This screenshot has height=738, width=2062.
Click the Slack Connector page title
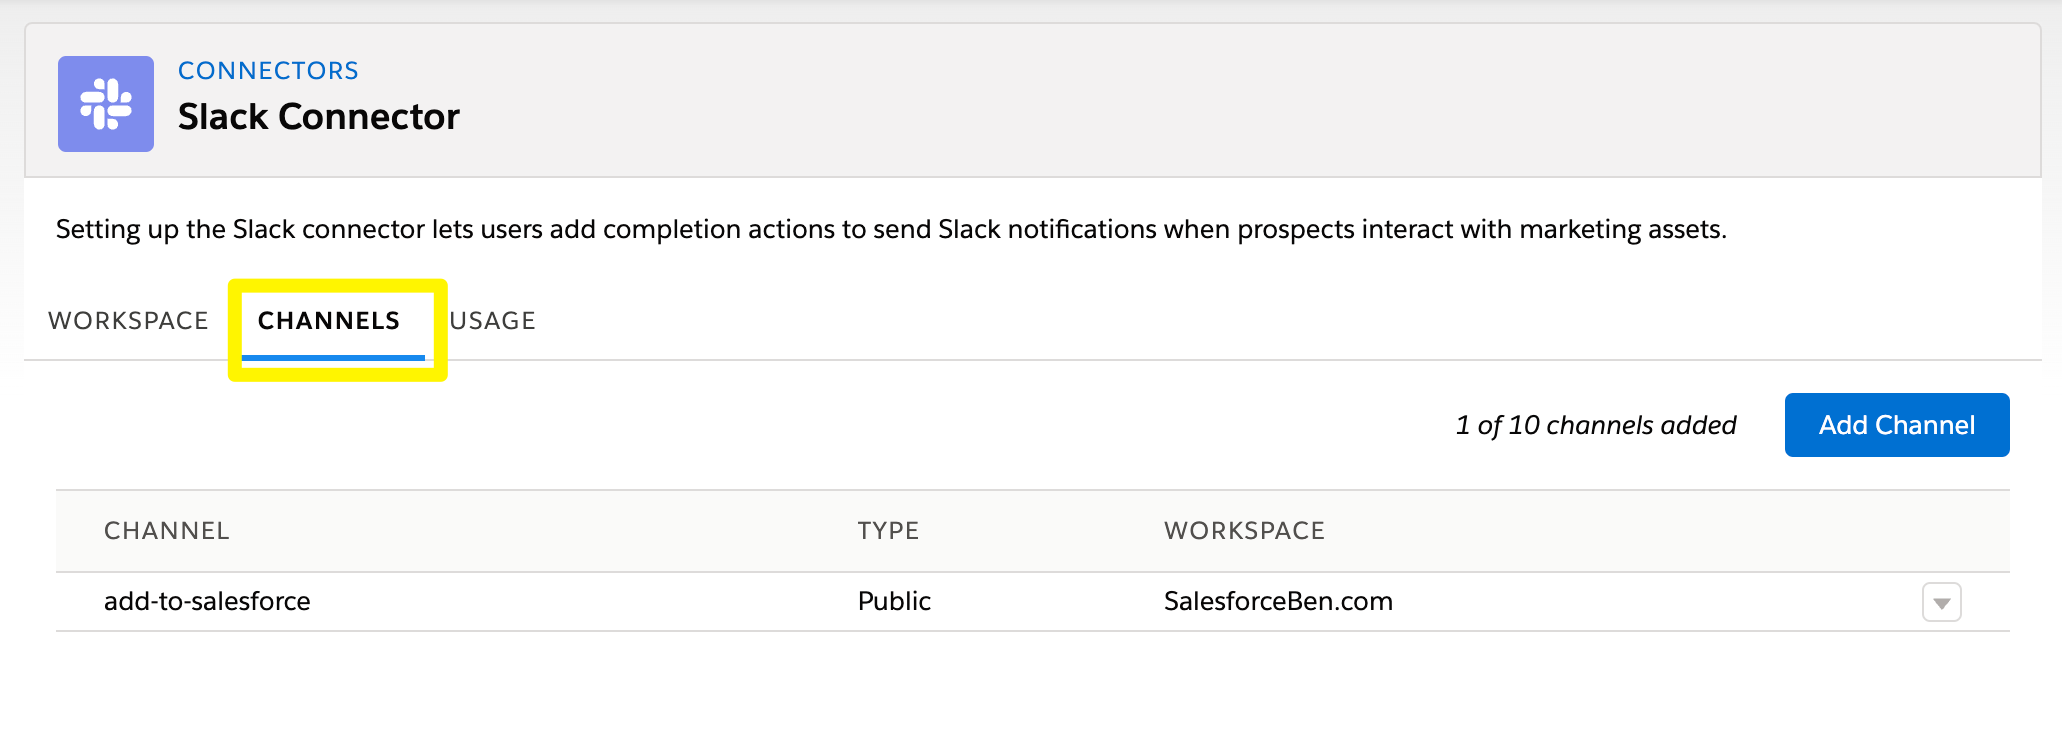[x=318, y=117]
